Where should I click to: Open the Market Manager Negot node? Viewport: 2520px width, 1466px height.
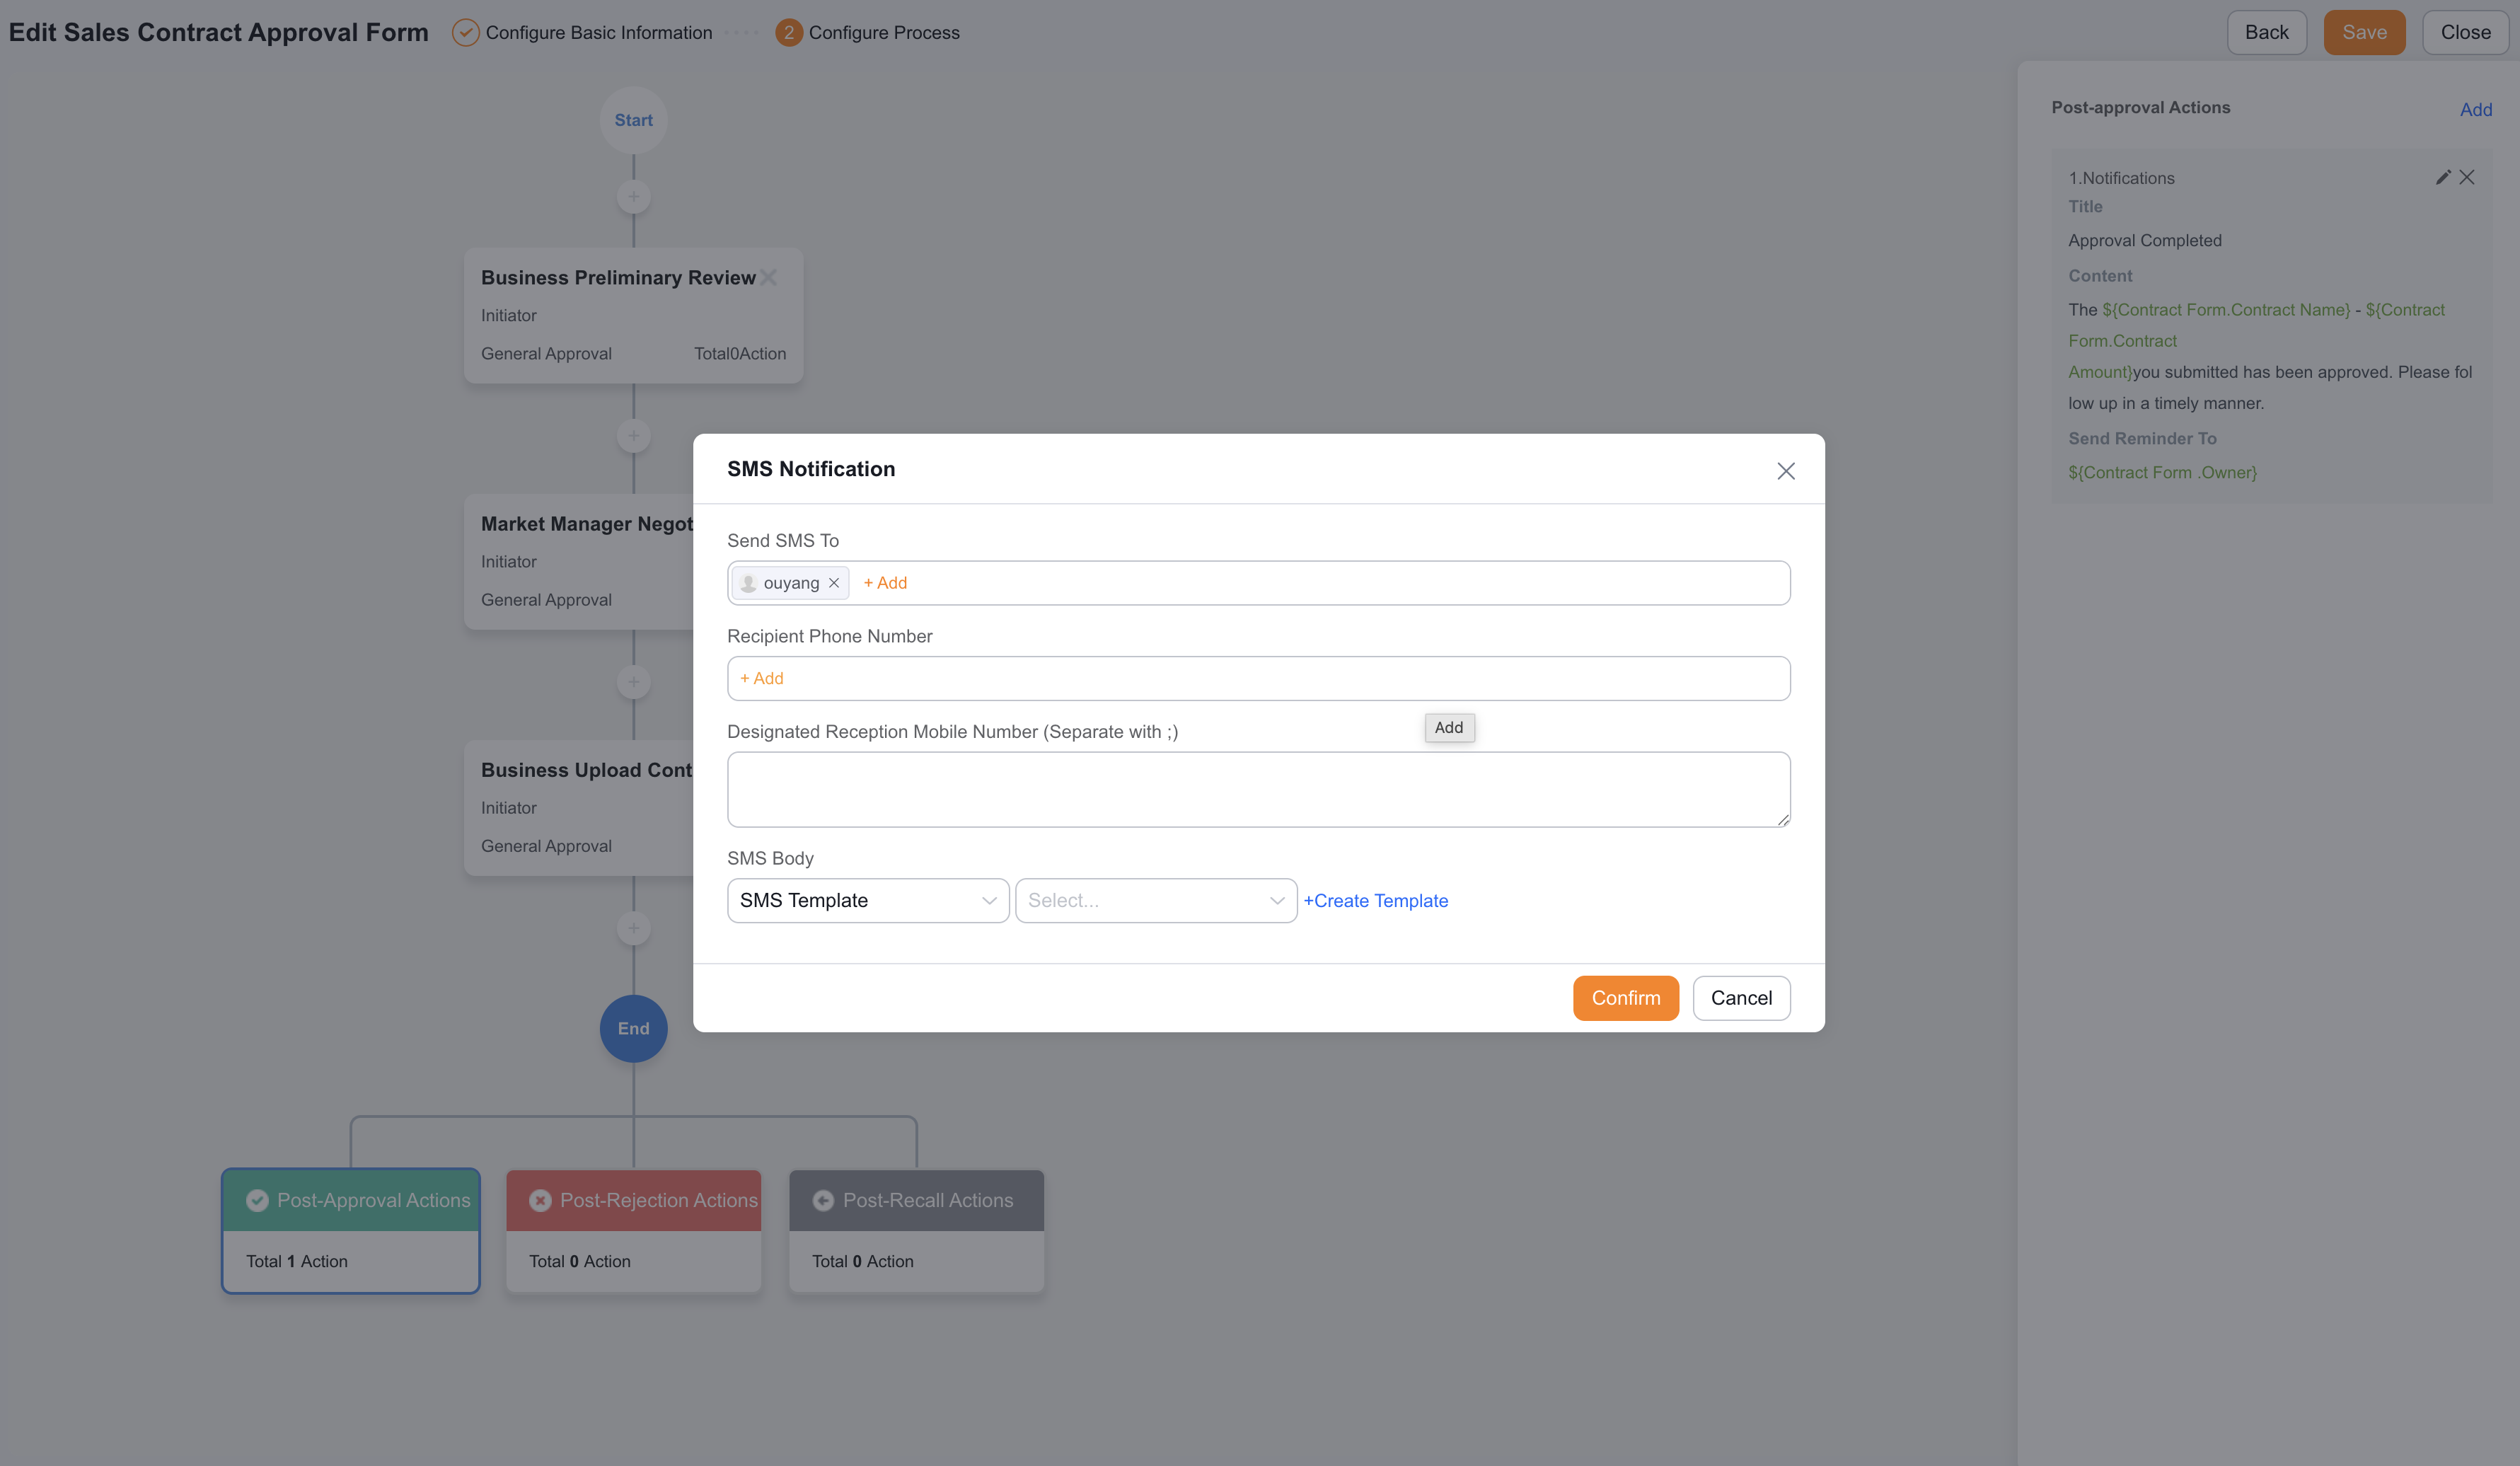[x=579, y=561]
